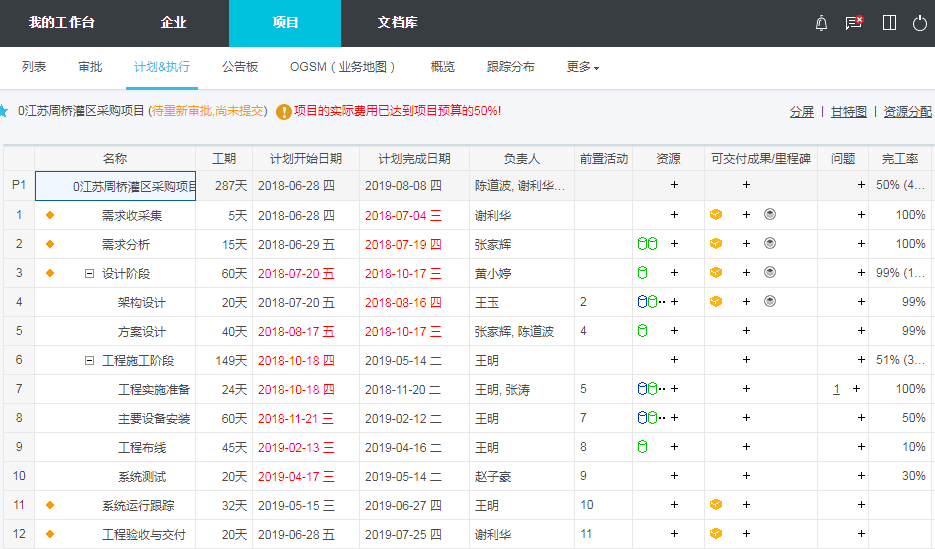The width and height of the screenshot is (935, 549).
Task: Switch to the 文档库 top tab
Action: click(x=397, y=23)
